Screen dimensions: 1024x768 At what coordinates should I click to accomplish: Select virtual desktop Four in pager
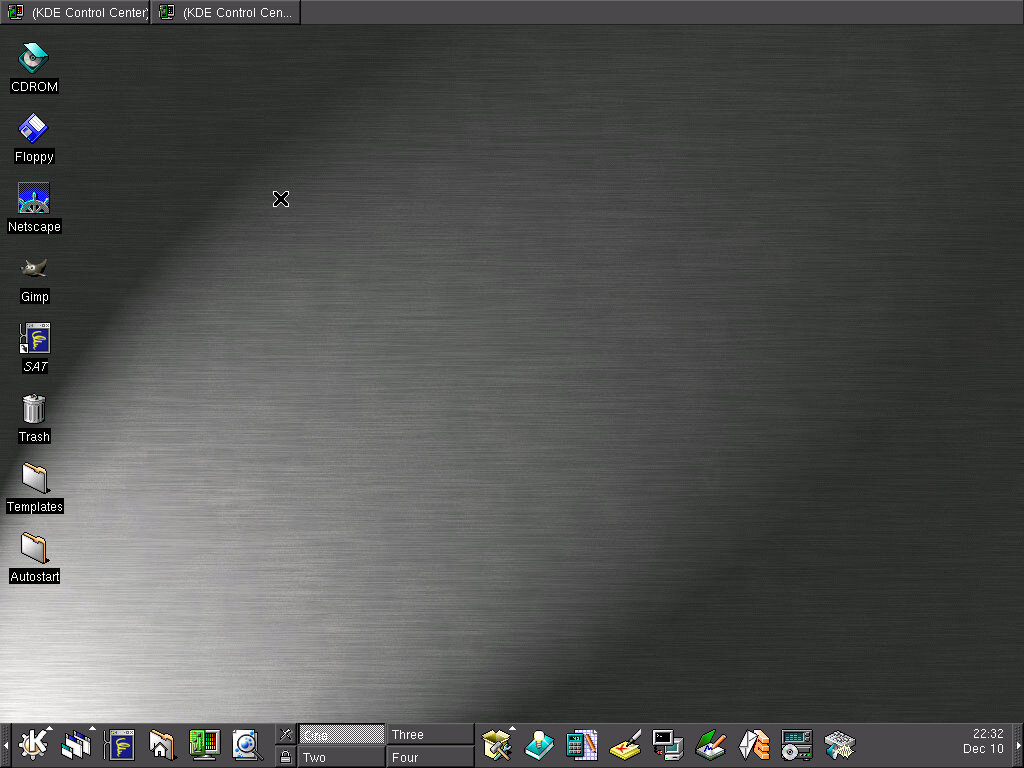click(x=430, y=757)
